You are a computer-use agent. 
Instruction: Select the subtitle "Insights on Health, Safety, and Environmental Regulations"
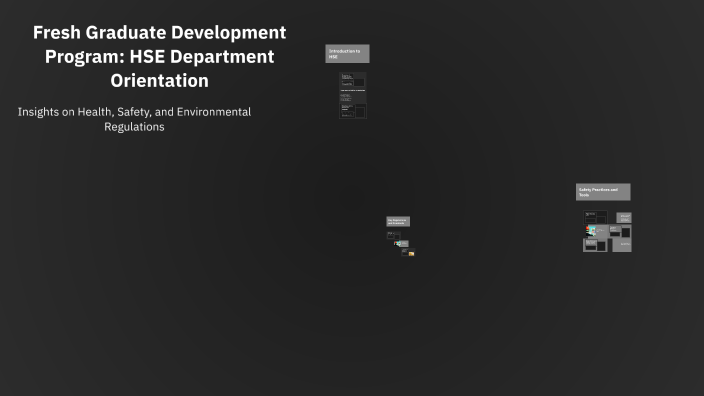(x=134, y=119)
